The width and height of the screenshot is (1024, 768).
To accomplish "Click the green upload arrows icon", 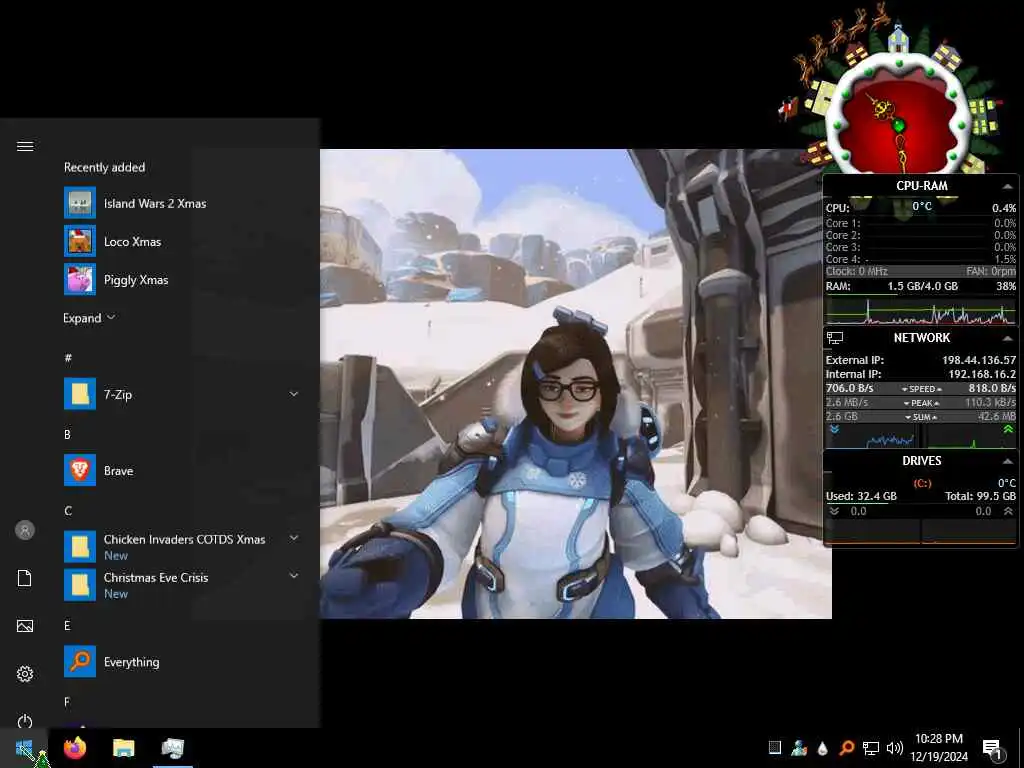I will pyautogui.click(x=1008, y=430).
